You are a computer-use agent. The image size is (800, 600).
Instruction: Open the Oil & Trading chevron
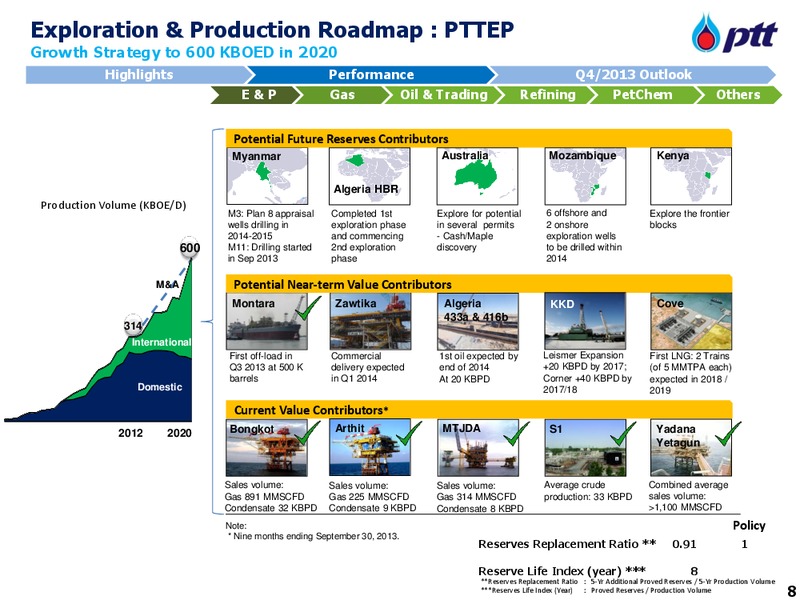click(443, 95)
